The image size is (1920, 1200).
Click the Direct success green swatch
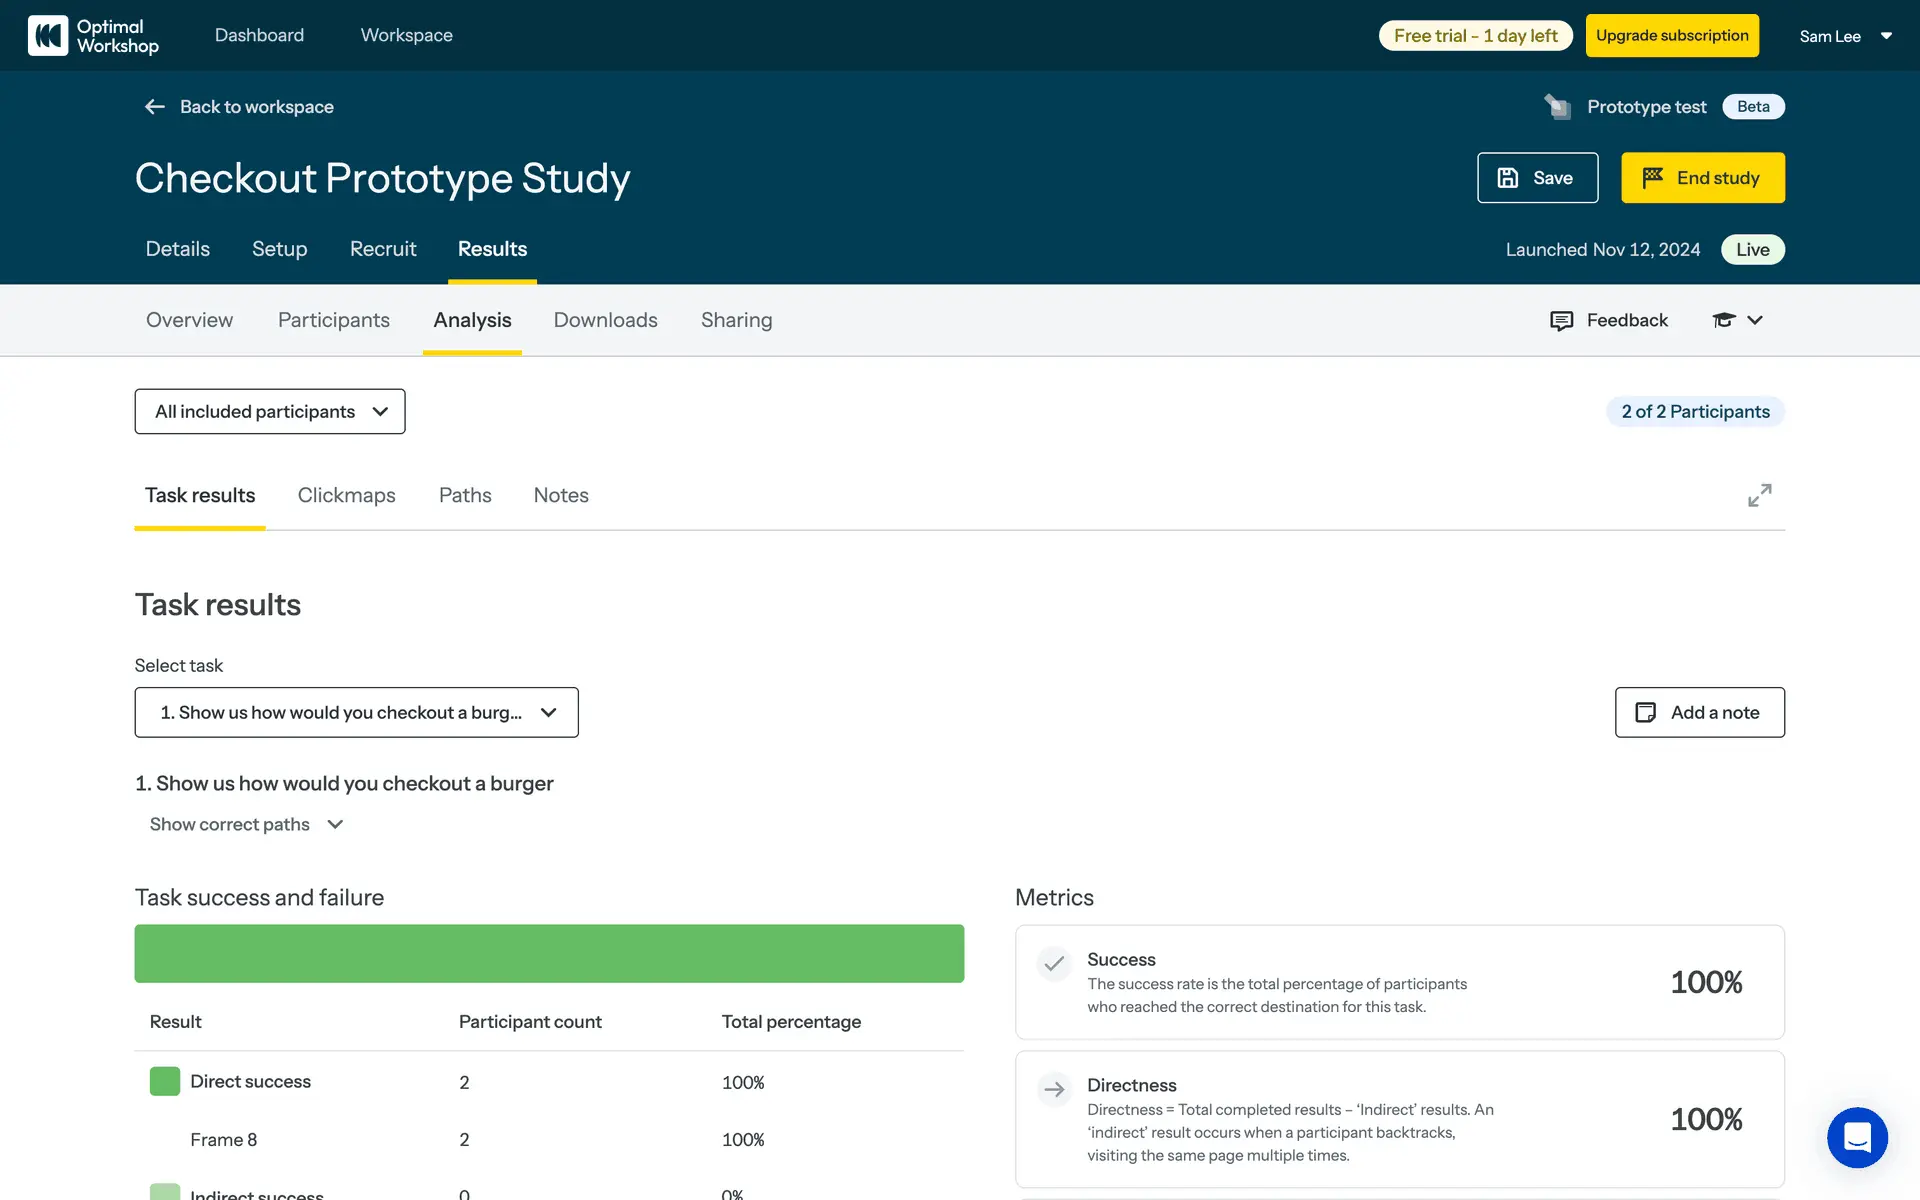[165, 1081]
